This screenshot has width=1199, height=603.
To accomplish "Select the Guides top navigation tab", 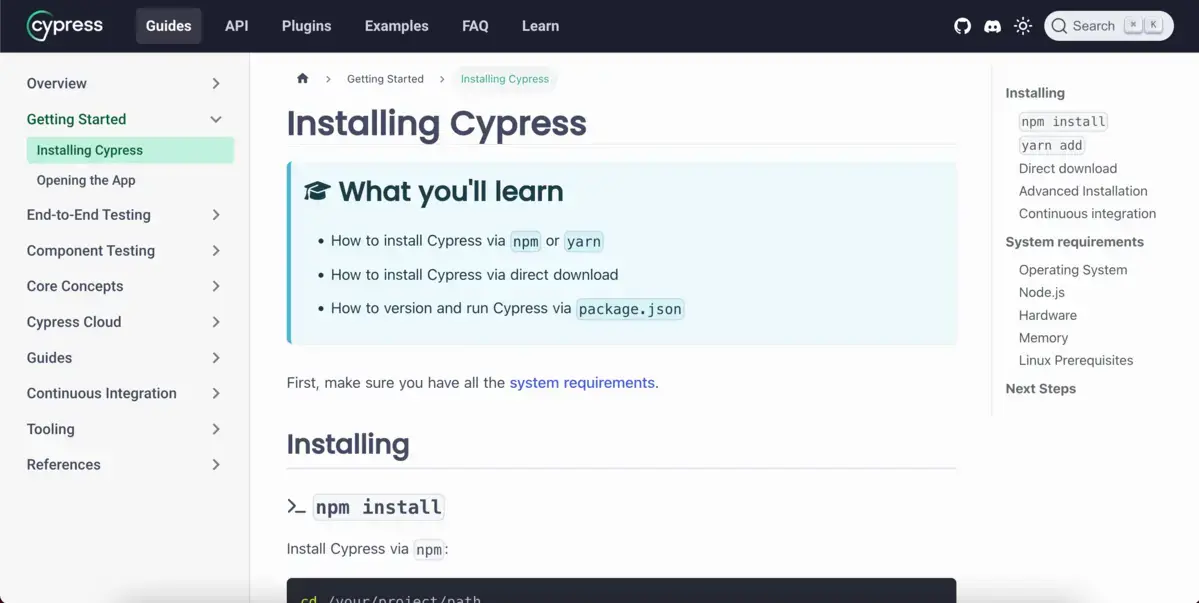I will coord(168,26).
